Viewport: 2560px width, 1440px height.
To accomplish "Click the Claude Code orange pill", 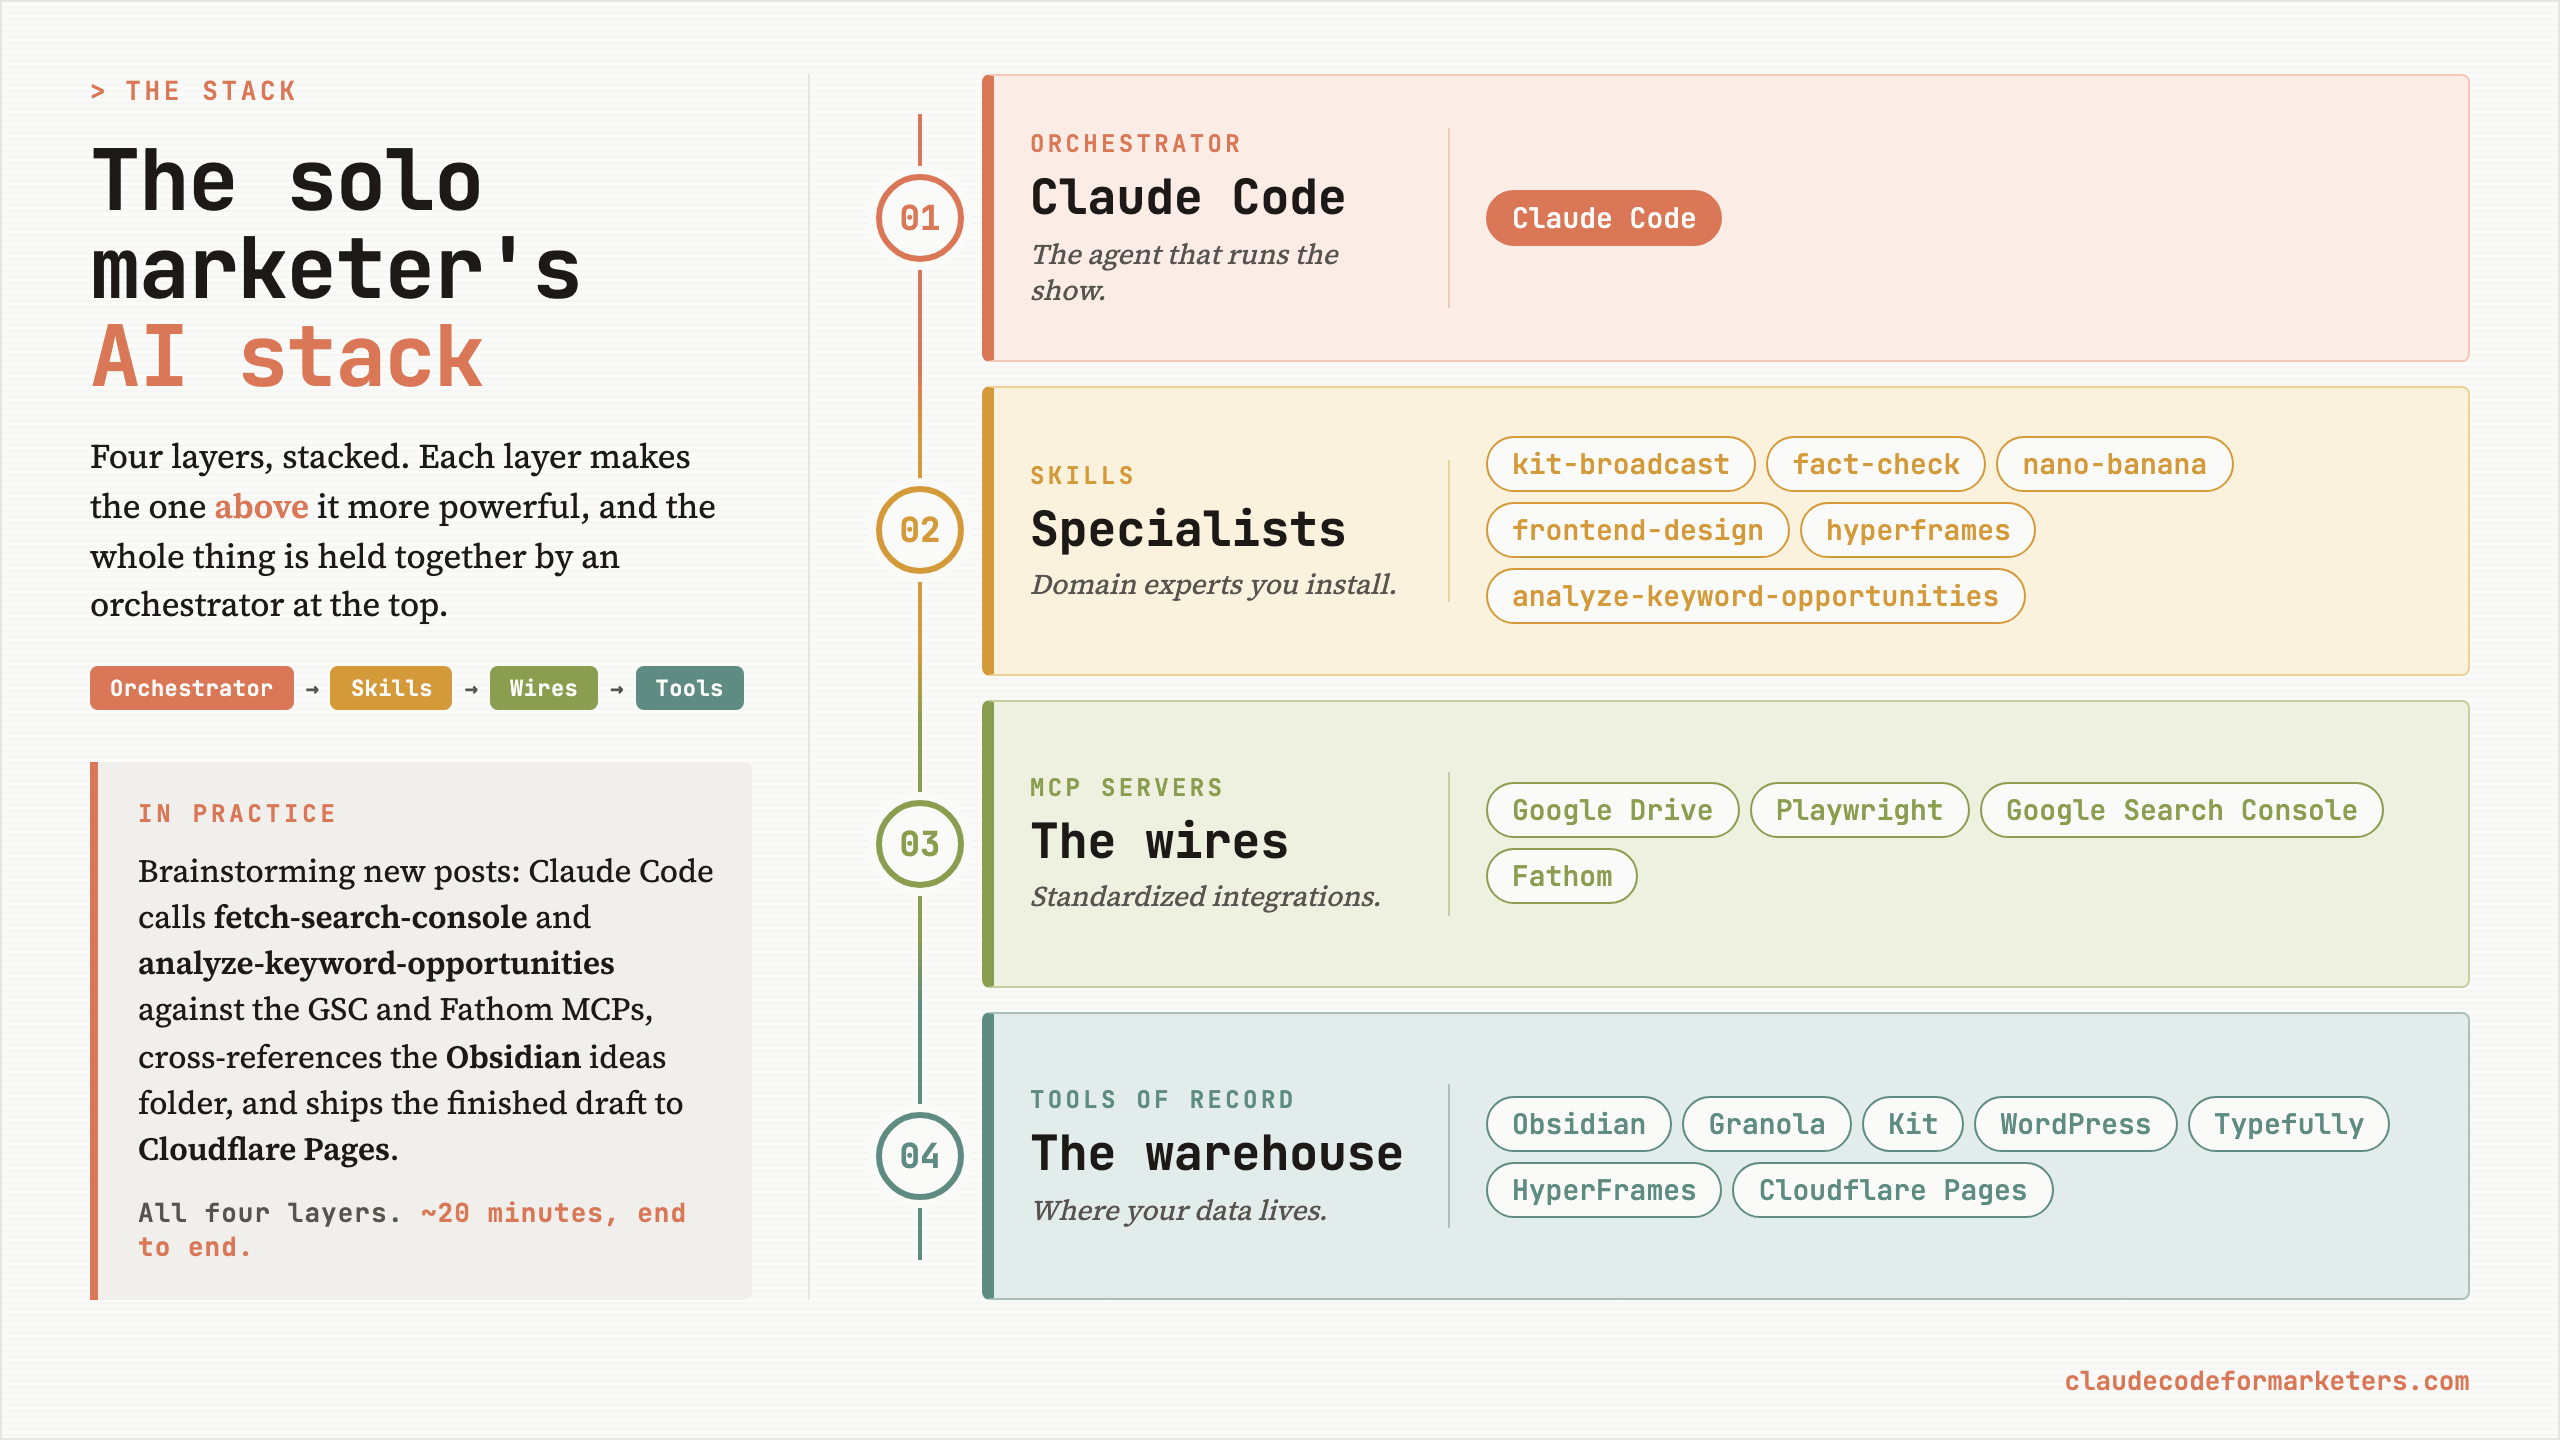I will [1603, 218].
